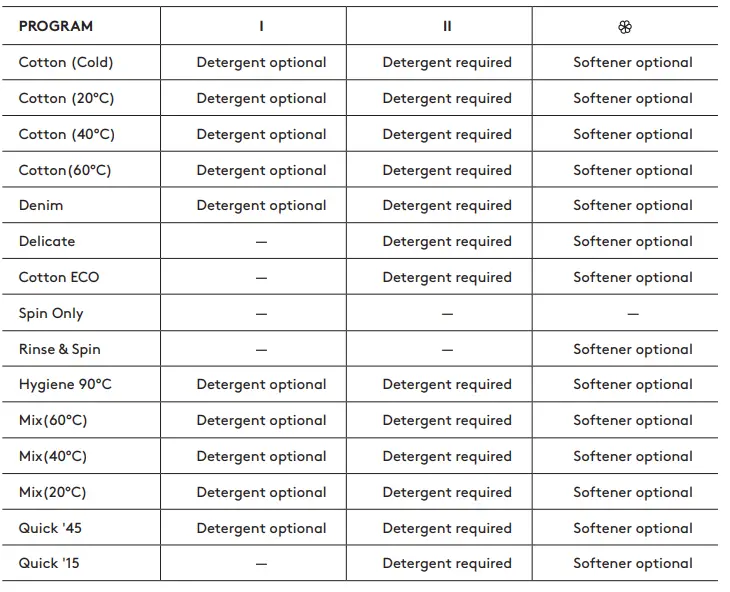Screen dimensions: 730x592
Task: Click the PROGRAM column header
Action: click(56, 26)
